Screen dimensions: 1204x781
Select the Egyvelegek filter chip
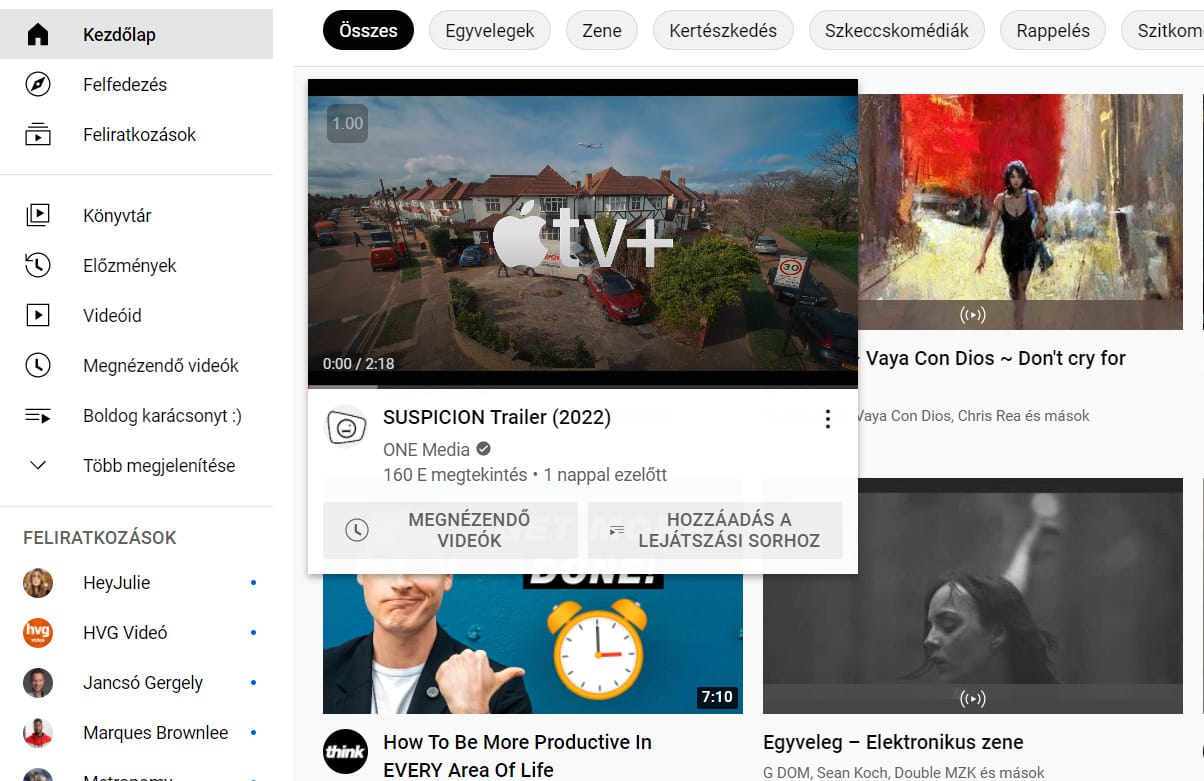pyautogui.click(x=489, y=30)
